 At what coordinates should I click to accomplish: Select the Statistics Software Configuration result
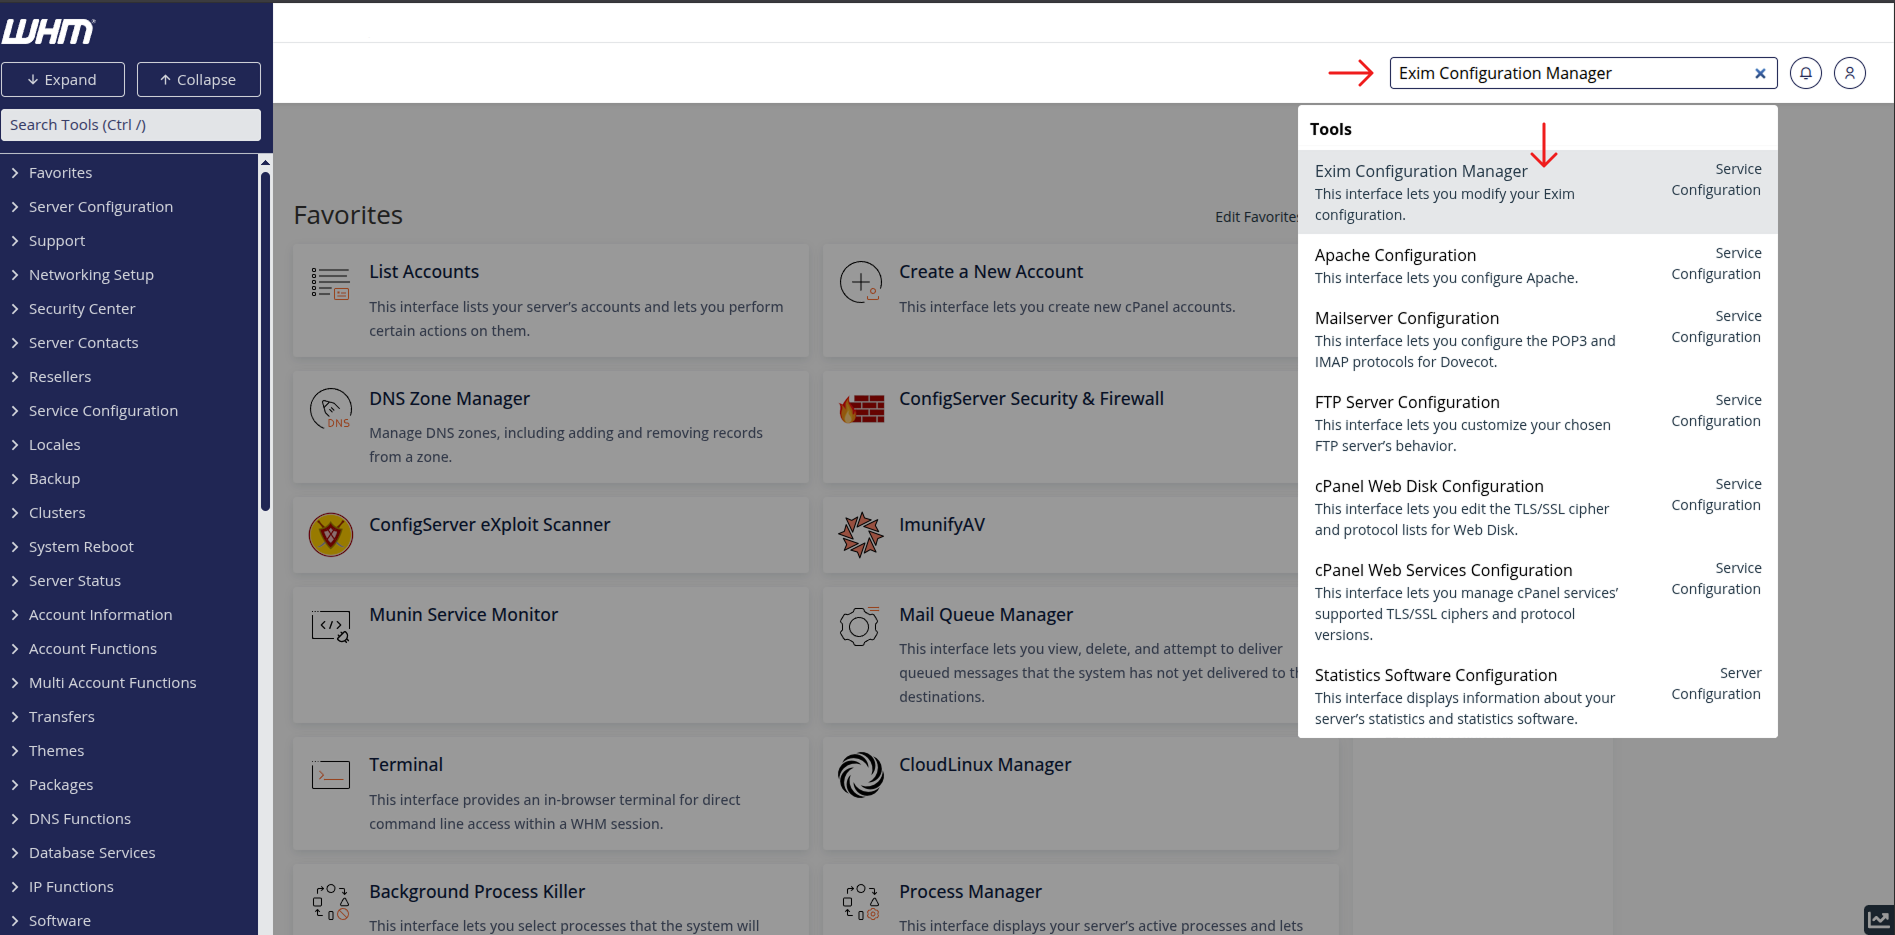1538,696
